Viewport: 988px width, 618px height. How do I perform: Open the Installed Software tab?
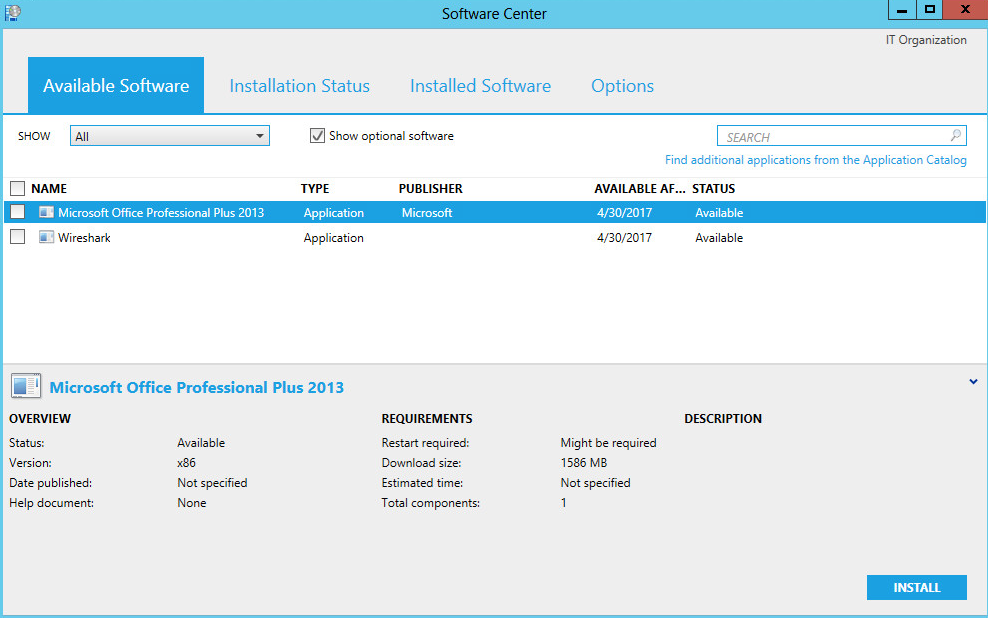point(480,86)
